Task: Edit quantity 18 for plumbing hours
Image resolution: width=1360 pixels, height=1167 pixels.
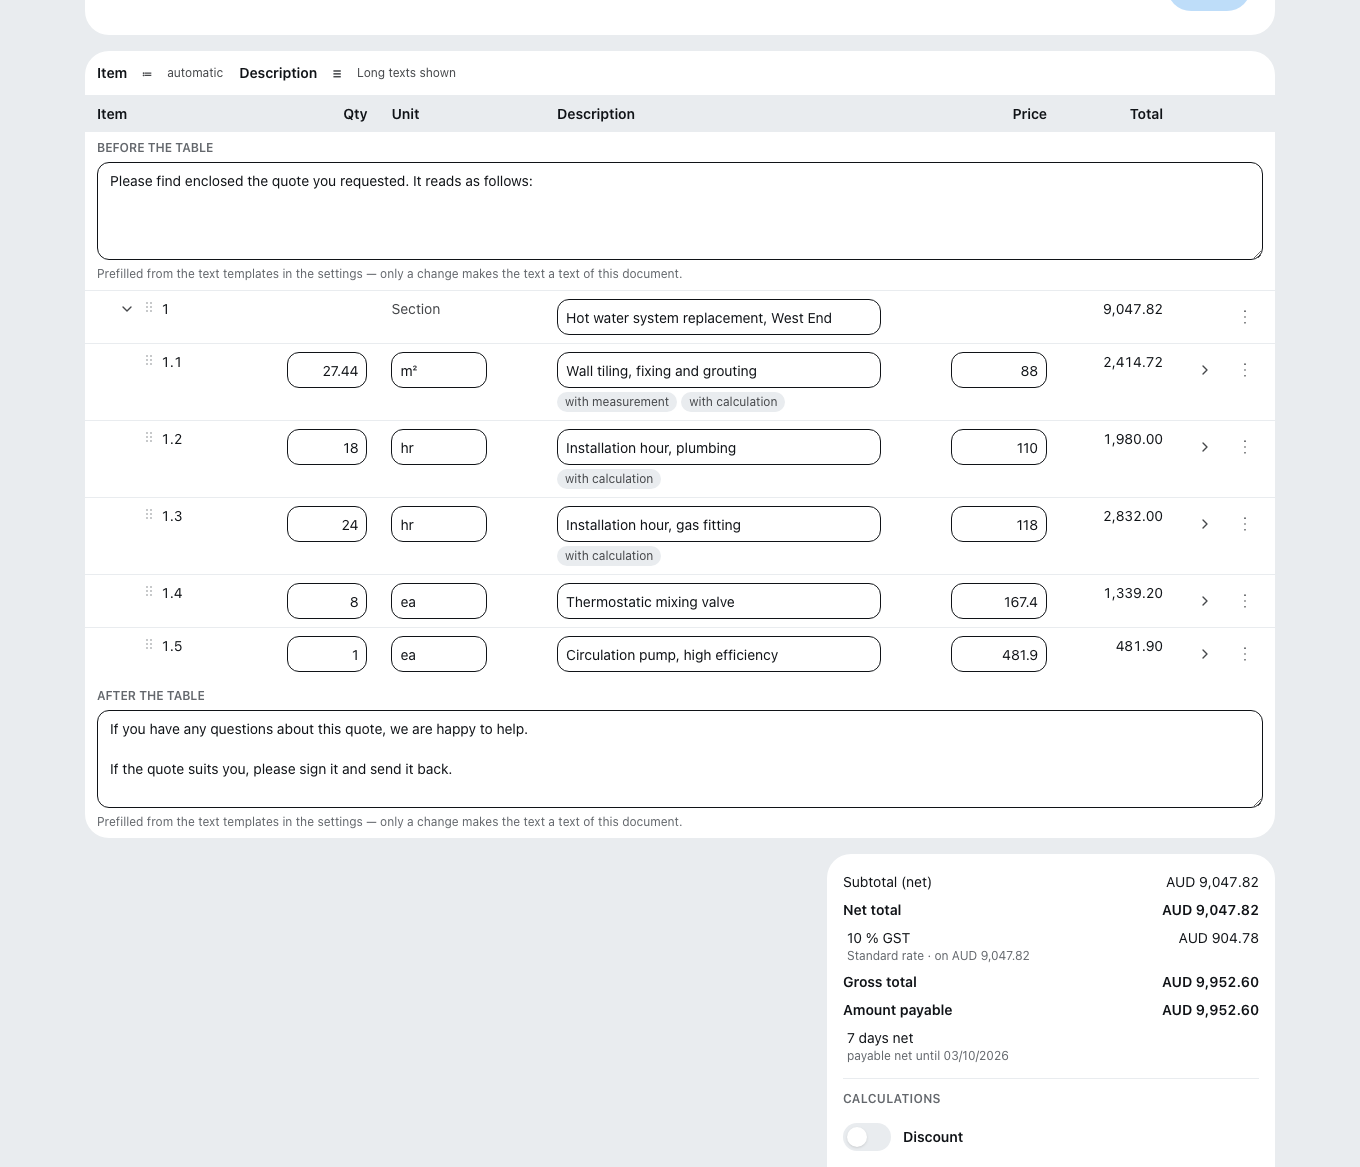Action: point(327,447)
